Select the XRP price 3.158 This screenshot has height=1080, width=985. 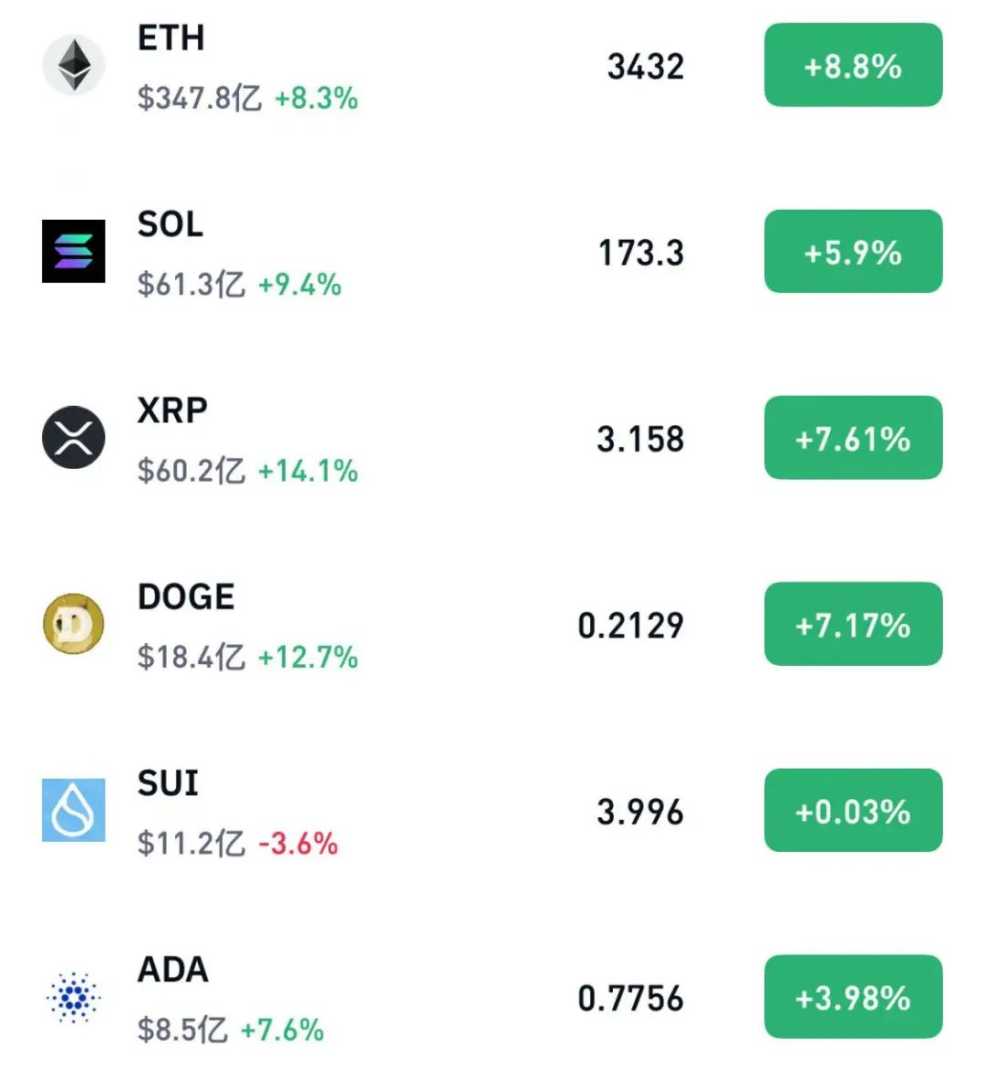pos(640,439)
